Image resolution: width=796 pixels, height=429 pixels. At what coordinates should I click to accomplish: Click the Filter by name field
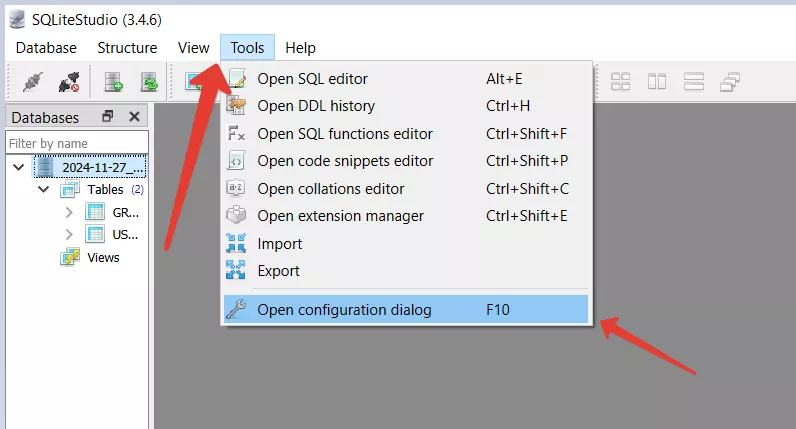[77, 143]
